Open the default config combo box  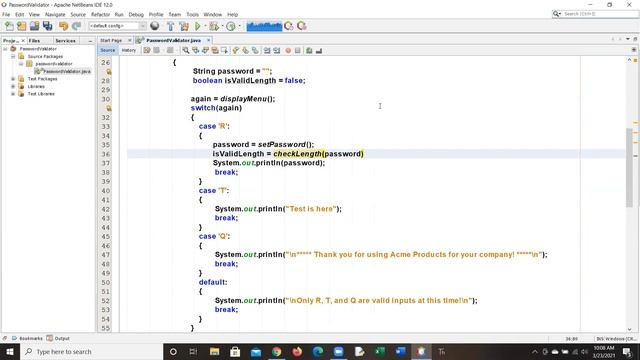tap(118, 26)
